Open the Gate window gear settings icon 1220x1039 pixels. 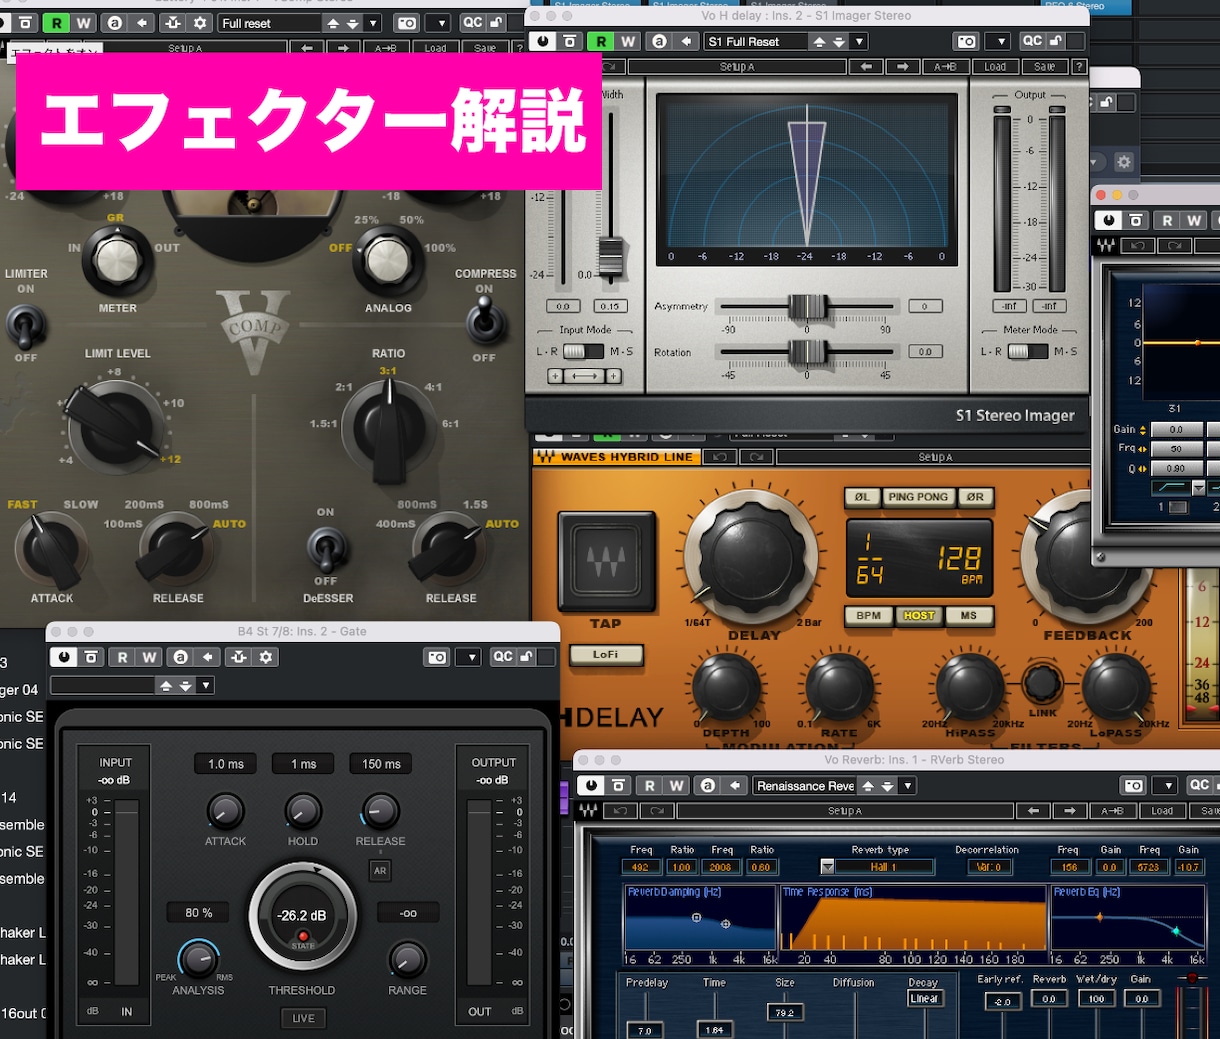pyautogui.click(x=265, y=657)
